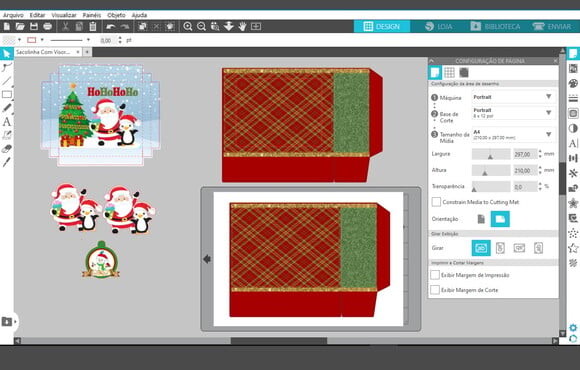The image size is (580, 370).
Task: Set orientation to portrait
Action: tap(481, 219)
